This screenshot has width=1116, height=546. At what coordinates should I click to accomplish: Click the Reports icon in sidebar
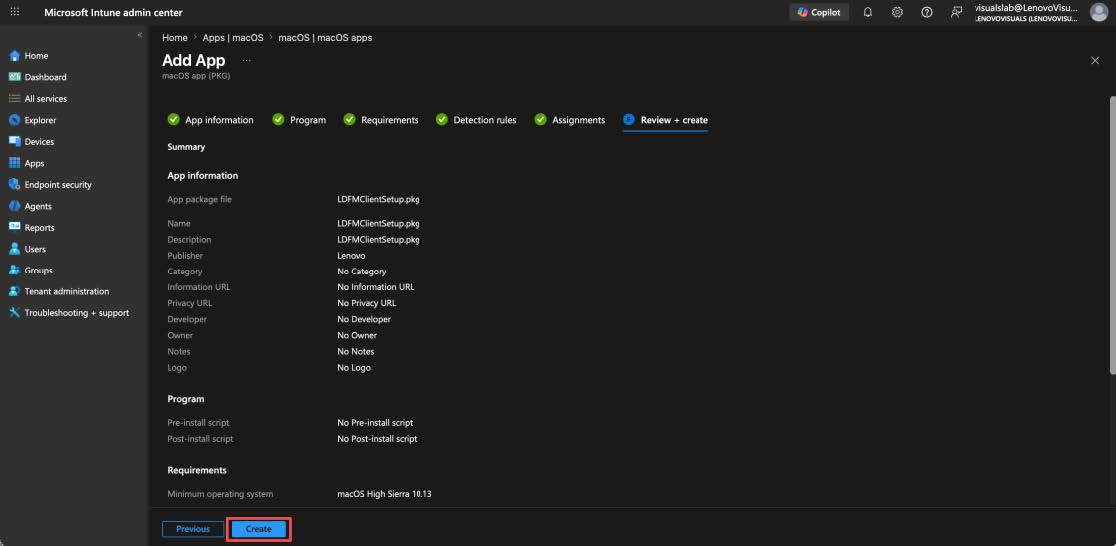click(x=14, y=228)
